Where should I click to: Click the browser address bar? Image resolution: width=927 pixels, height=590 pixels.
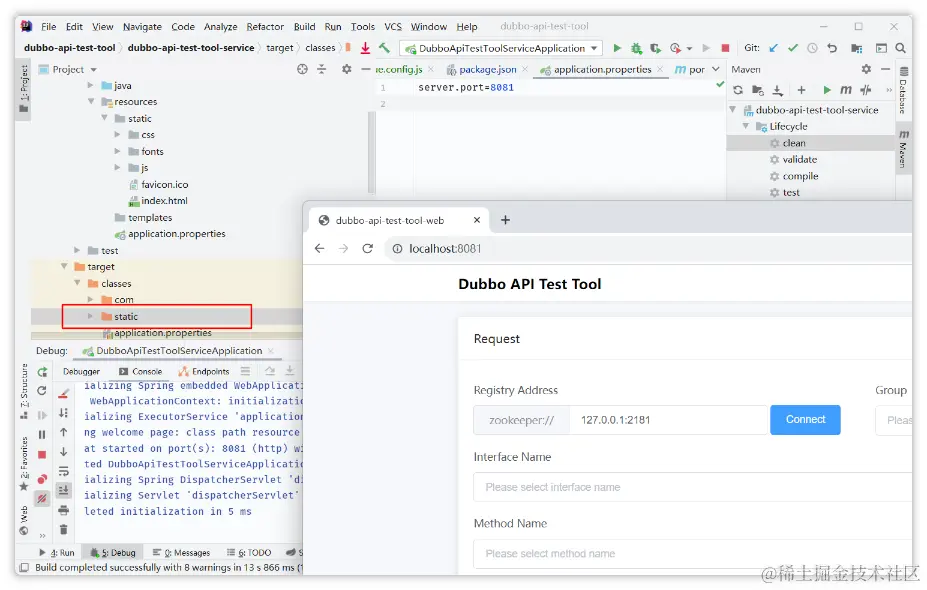pyautogui.click(x=649, y=248)
